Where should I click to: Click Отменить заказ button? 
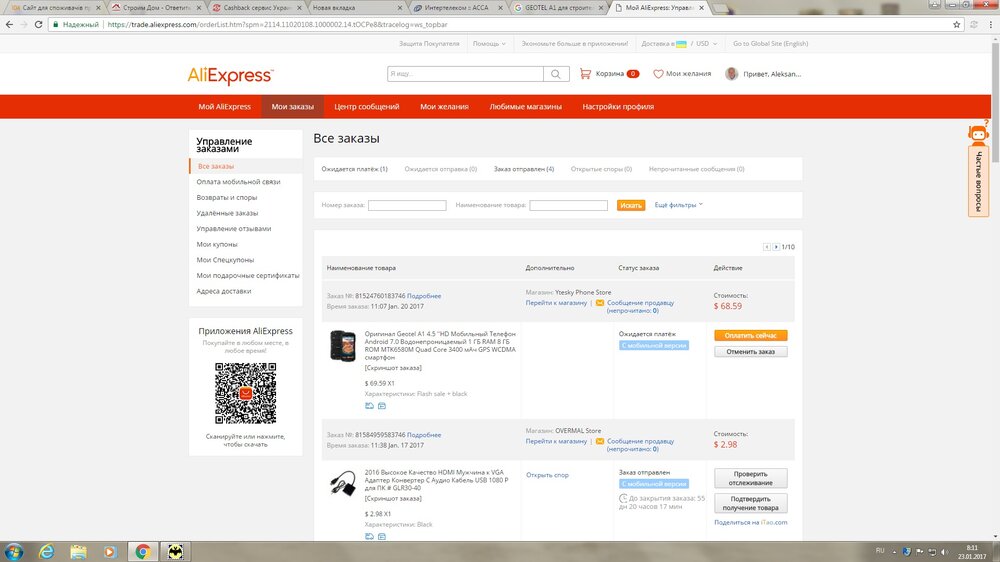point(751,351)
